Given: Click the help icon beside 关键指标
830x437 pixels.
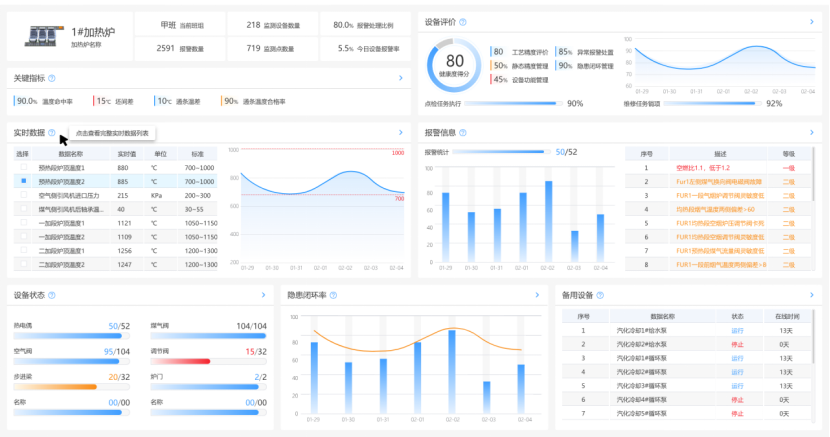Looking at the screenshot, I should click(x=51, y=78).
